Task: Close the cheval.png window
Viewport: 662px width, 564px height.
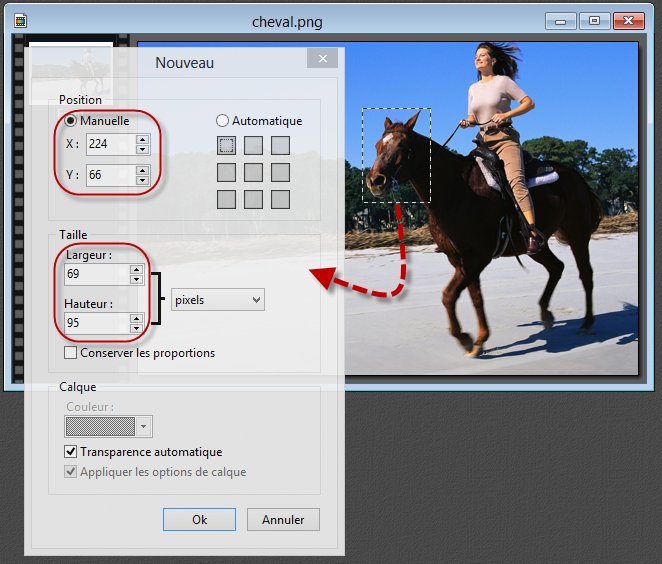Action: pos(629,21)
